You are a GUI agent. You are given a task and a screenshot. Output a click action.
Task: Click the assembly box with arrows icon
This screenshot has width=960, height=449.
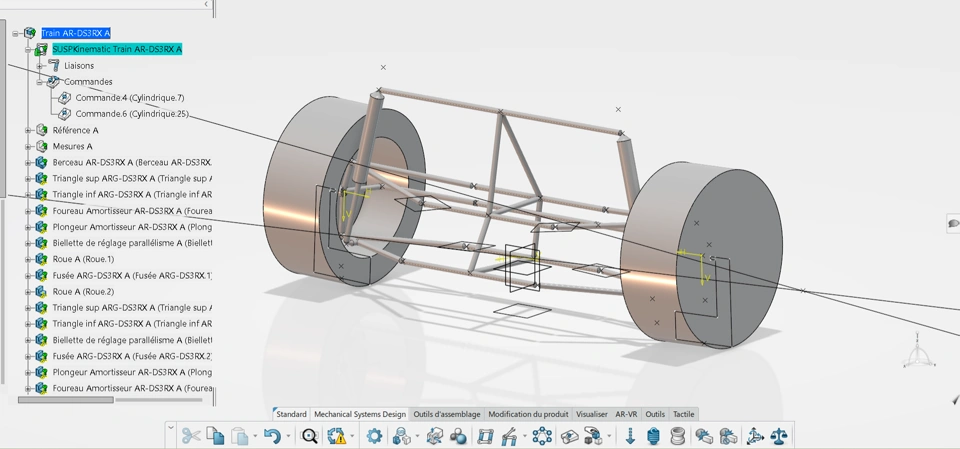point(434,436)
